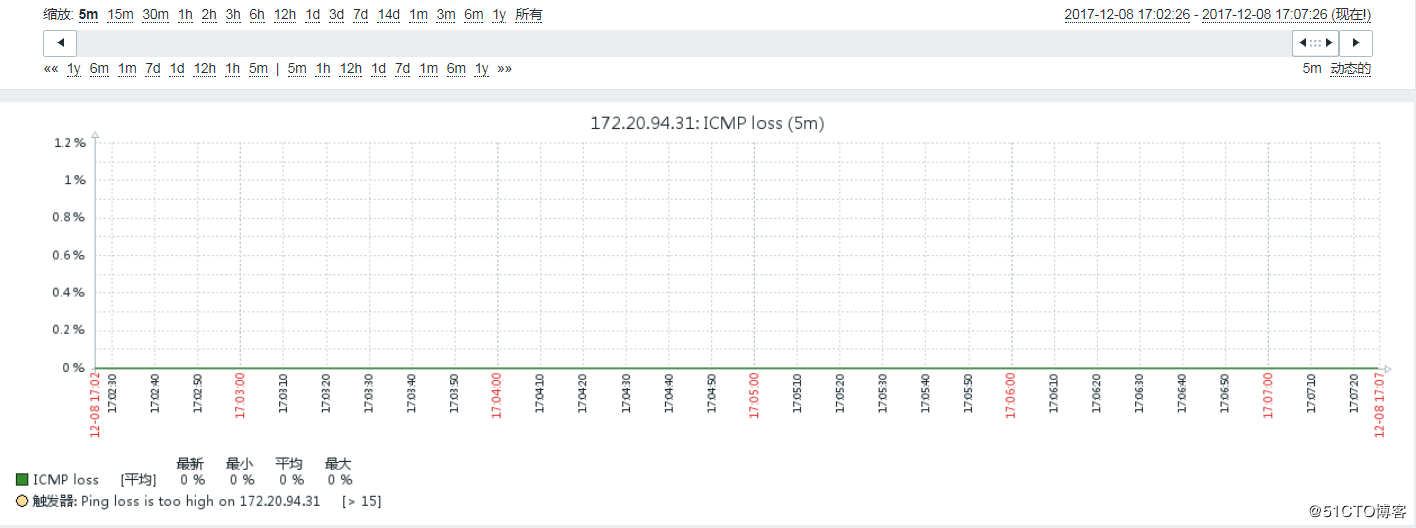
Task: Click the grey time scrollbar track
Action: pyautogui.click(x=684, y=43)
